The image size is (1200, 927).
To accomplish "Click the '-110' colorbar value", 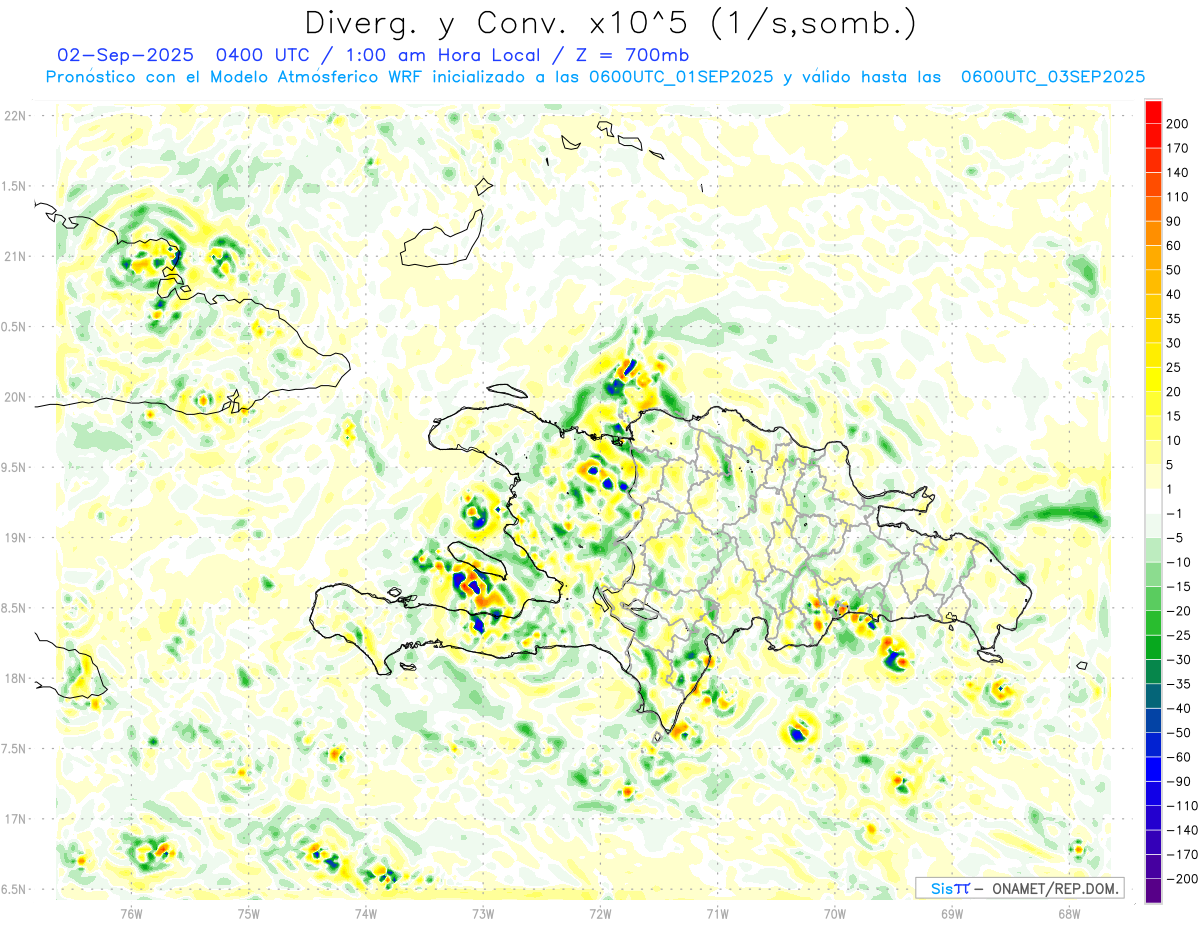I will pyautogui.click(x=1181, y=805).
